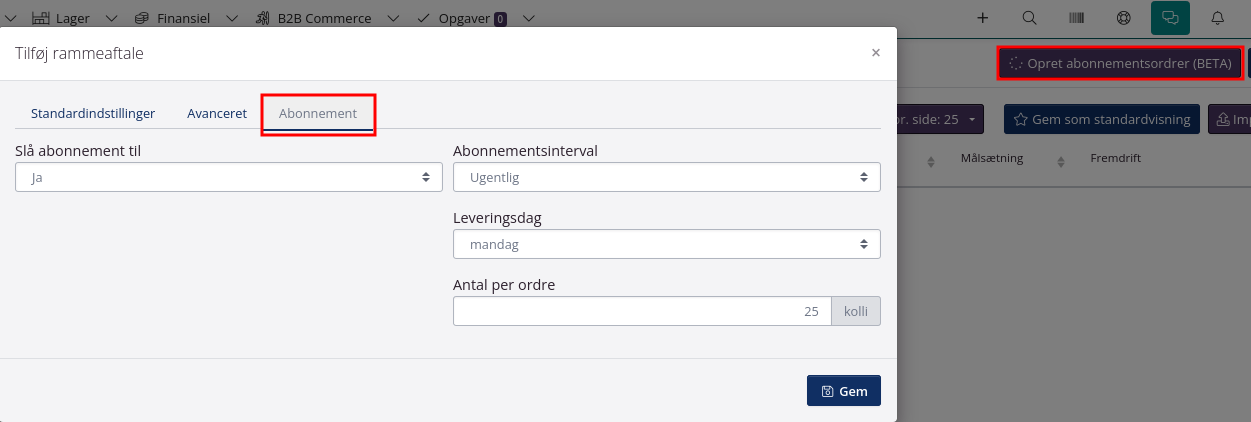This screenshot has width=1251, height=422.
Task: Open 'Slå abonnement til' dropdown
Action: pyautogui.click(x=229, y=177)
